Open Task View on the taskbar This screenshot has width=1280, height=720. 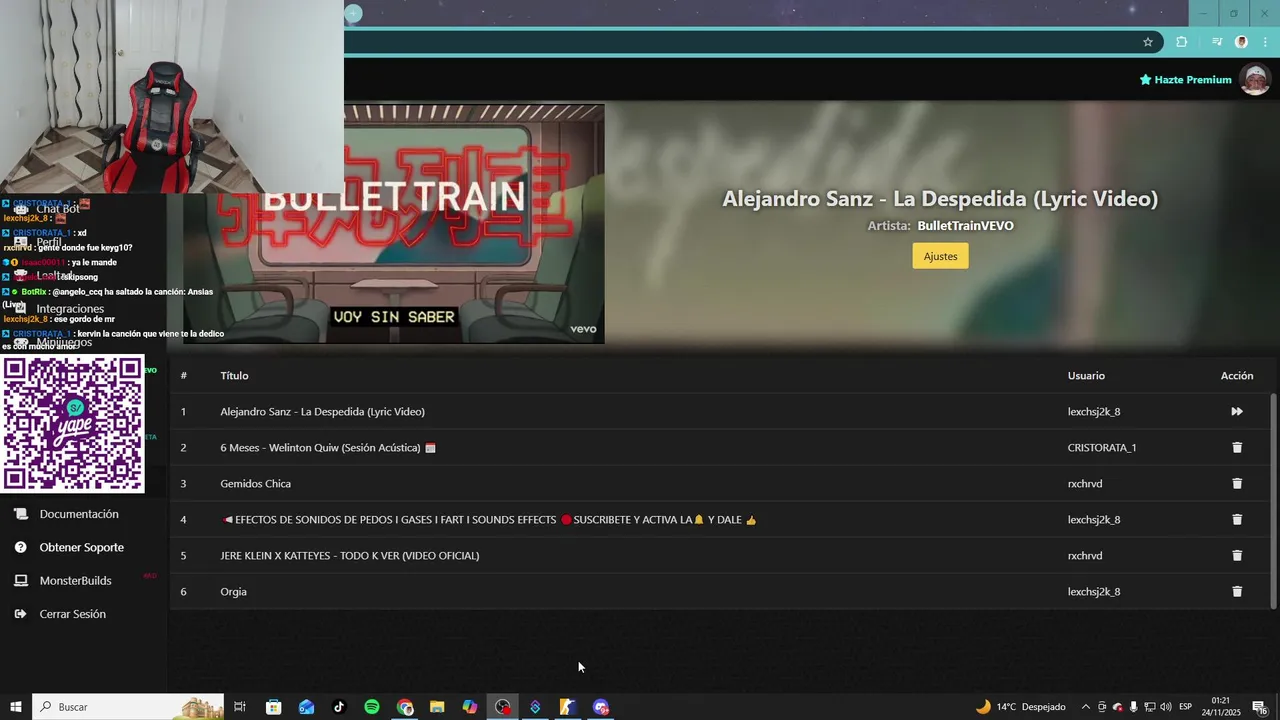coord(240,707)
